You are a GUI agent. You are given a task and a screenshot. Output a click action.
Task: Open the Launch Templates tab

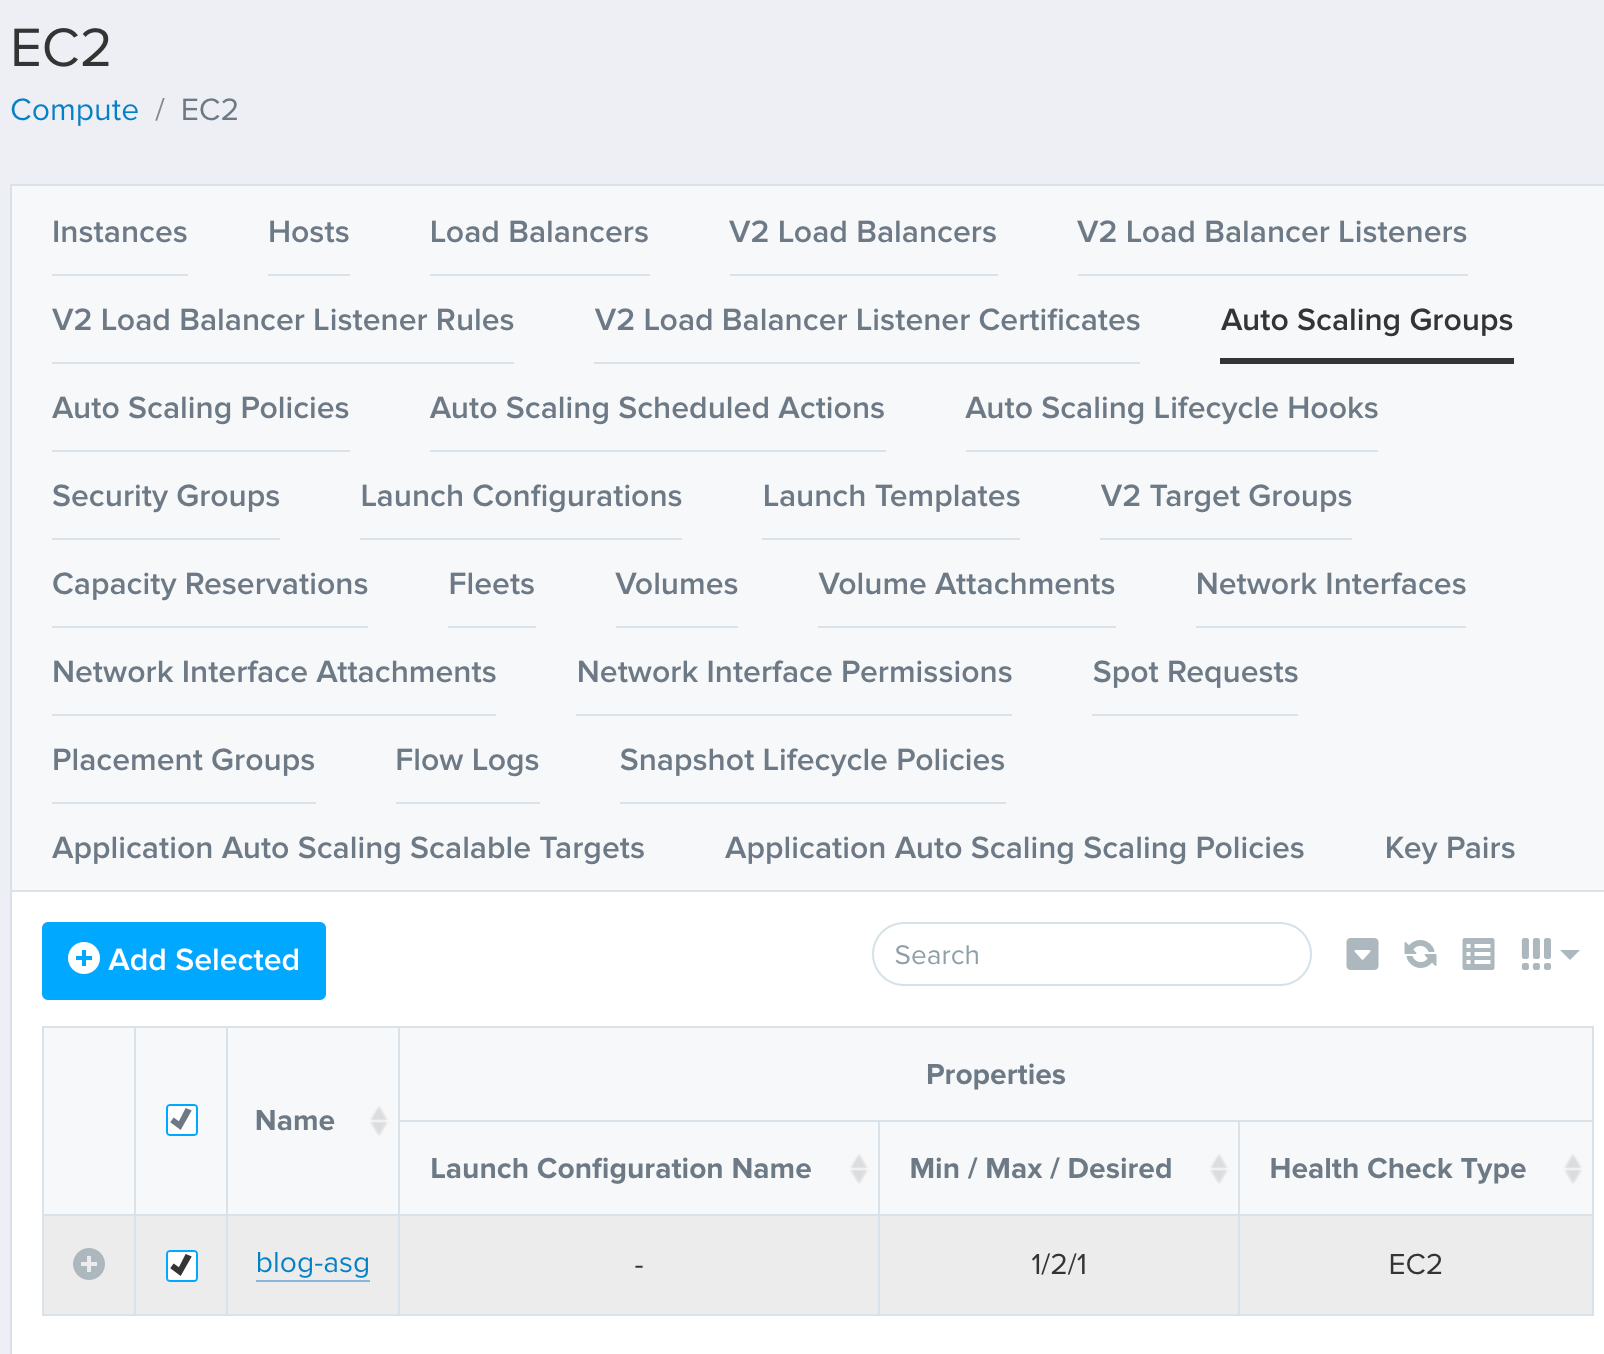[891, 496]
